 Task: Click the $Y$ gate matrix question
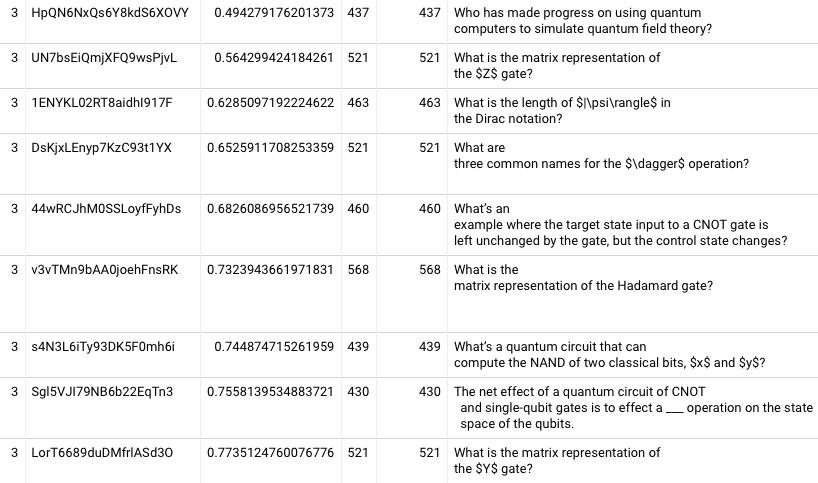click(x=556, y=461)
